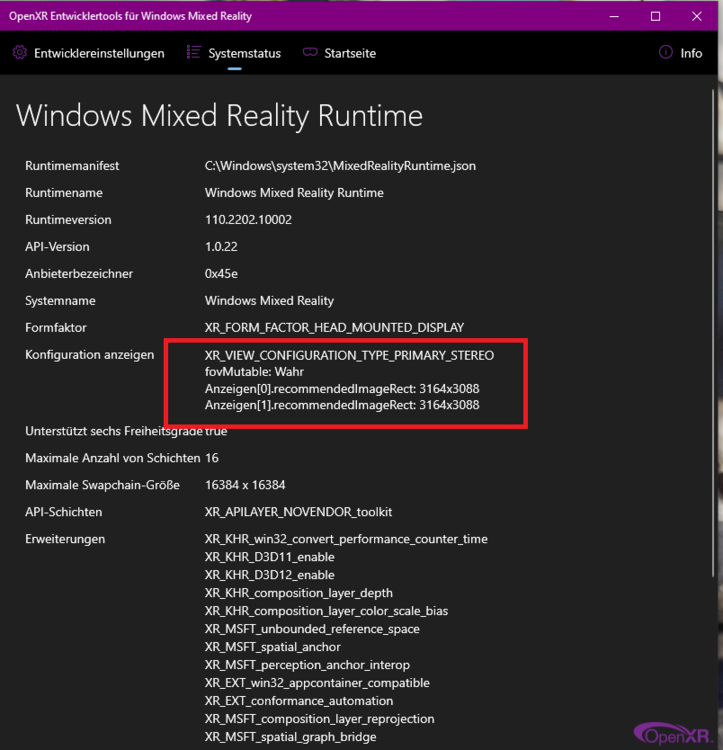This screenshot has width=723, height=750.
Task: Switch to the Systemstatus tab
Action: [x=234, y=53]
